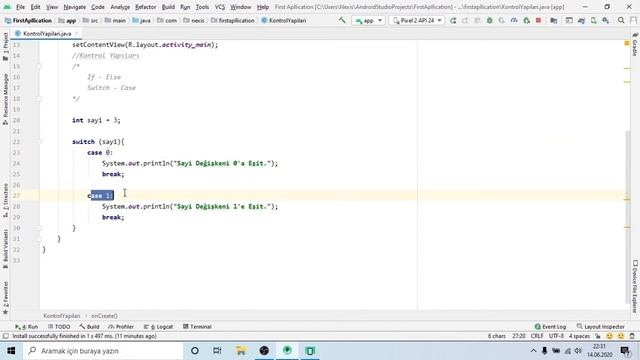Click the Windows Start button
This screenshot has height=360, width=640.
[11, 351]
